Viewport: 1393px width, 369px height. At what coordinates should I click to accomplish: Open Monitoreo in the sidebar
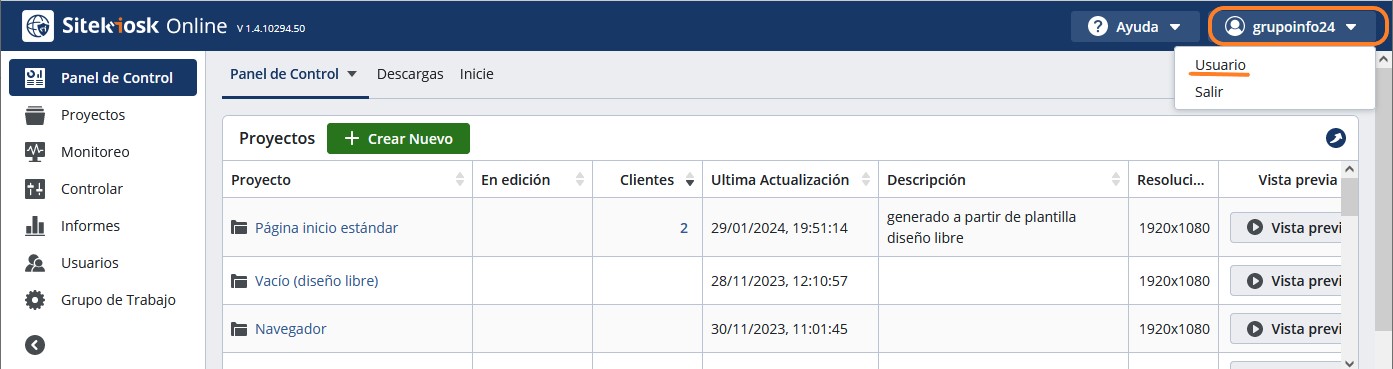point(95,152)
